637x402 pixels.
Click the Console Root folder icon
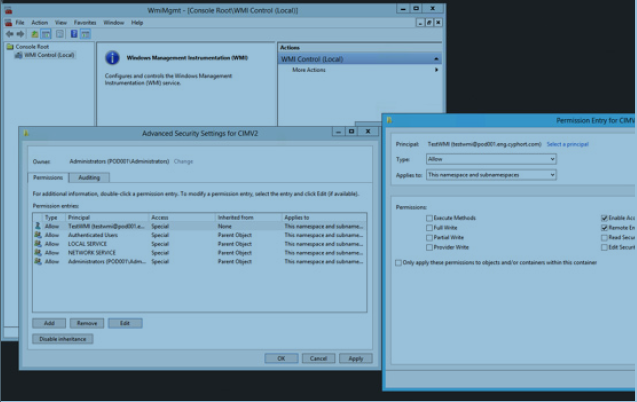point(10,47)
